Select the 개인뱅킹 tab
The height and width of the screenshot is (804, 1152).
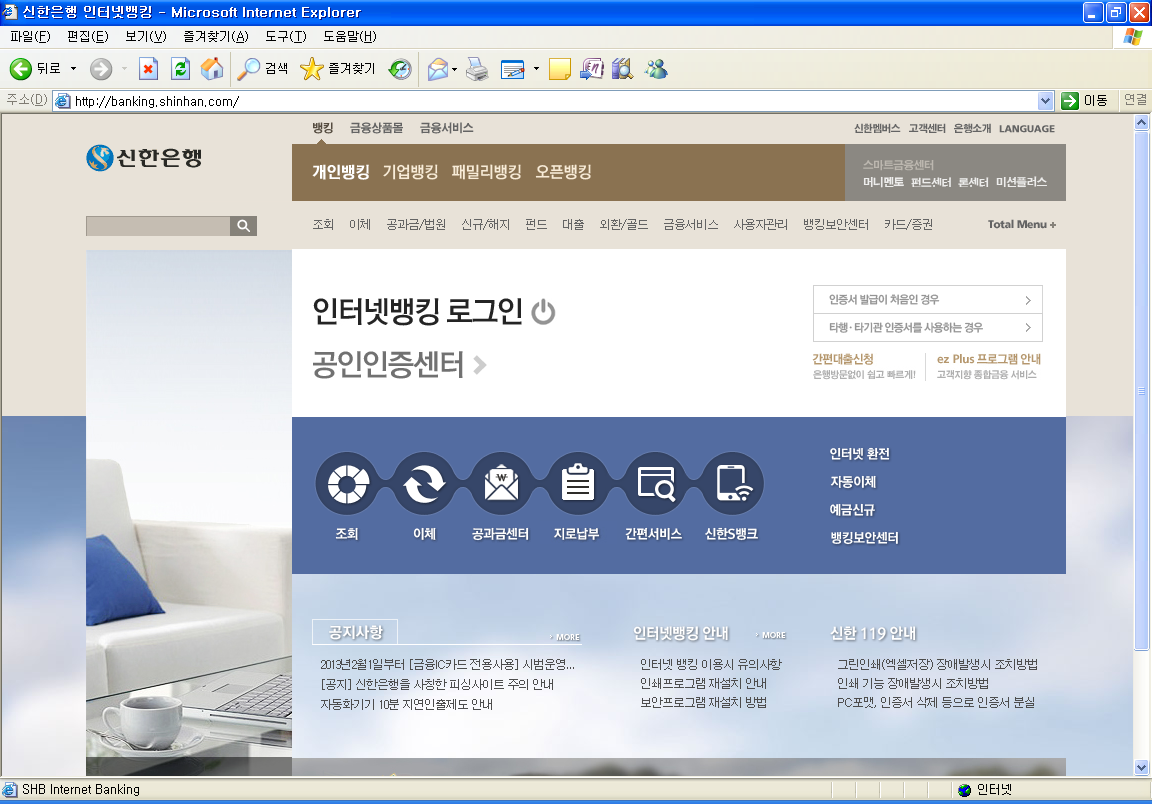click(x=341, y=172)
